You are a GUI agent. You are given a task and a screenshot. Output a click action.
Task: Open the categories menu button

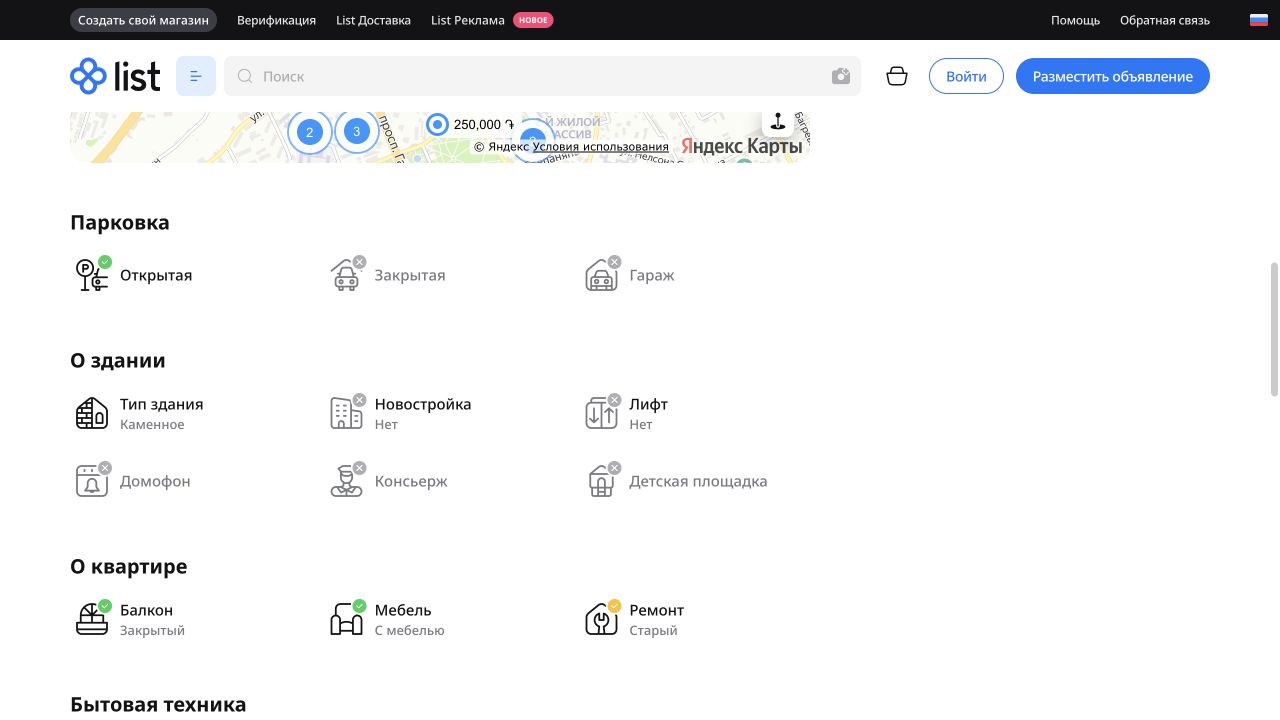pyautogui.click(x=196, y=76)
